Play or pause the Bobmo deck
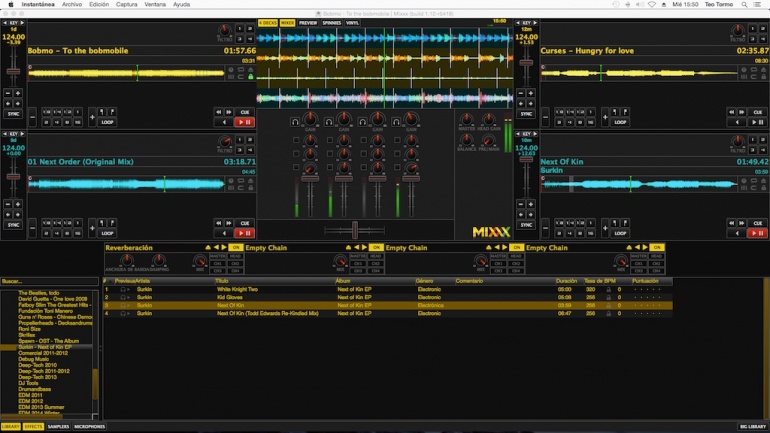The width and height of the screenshot is (770, 433). pos(245,122)
